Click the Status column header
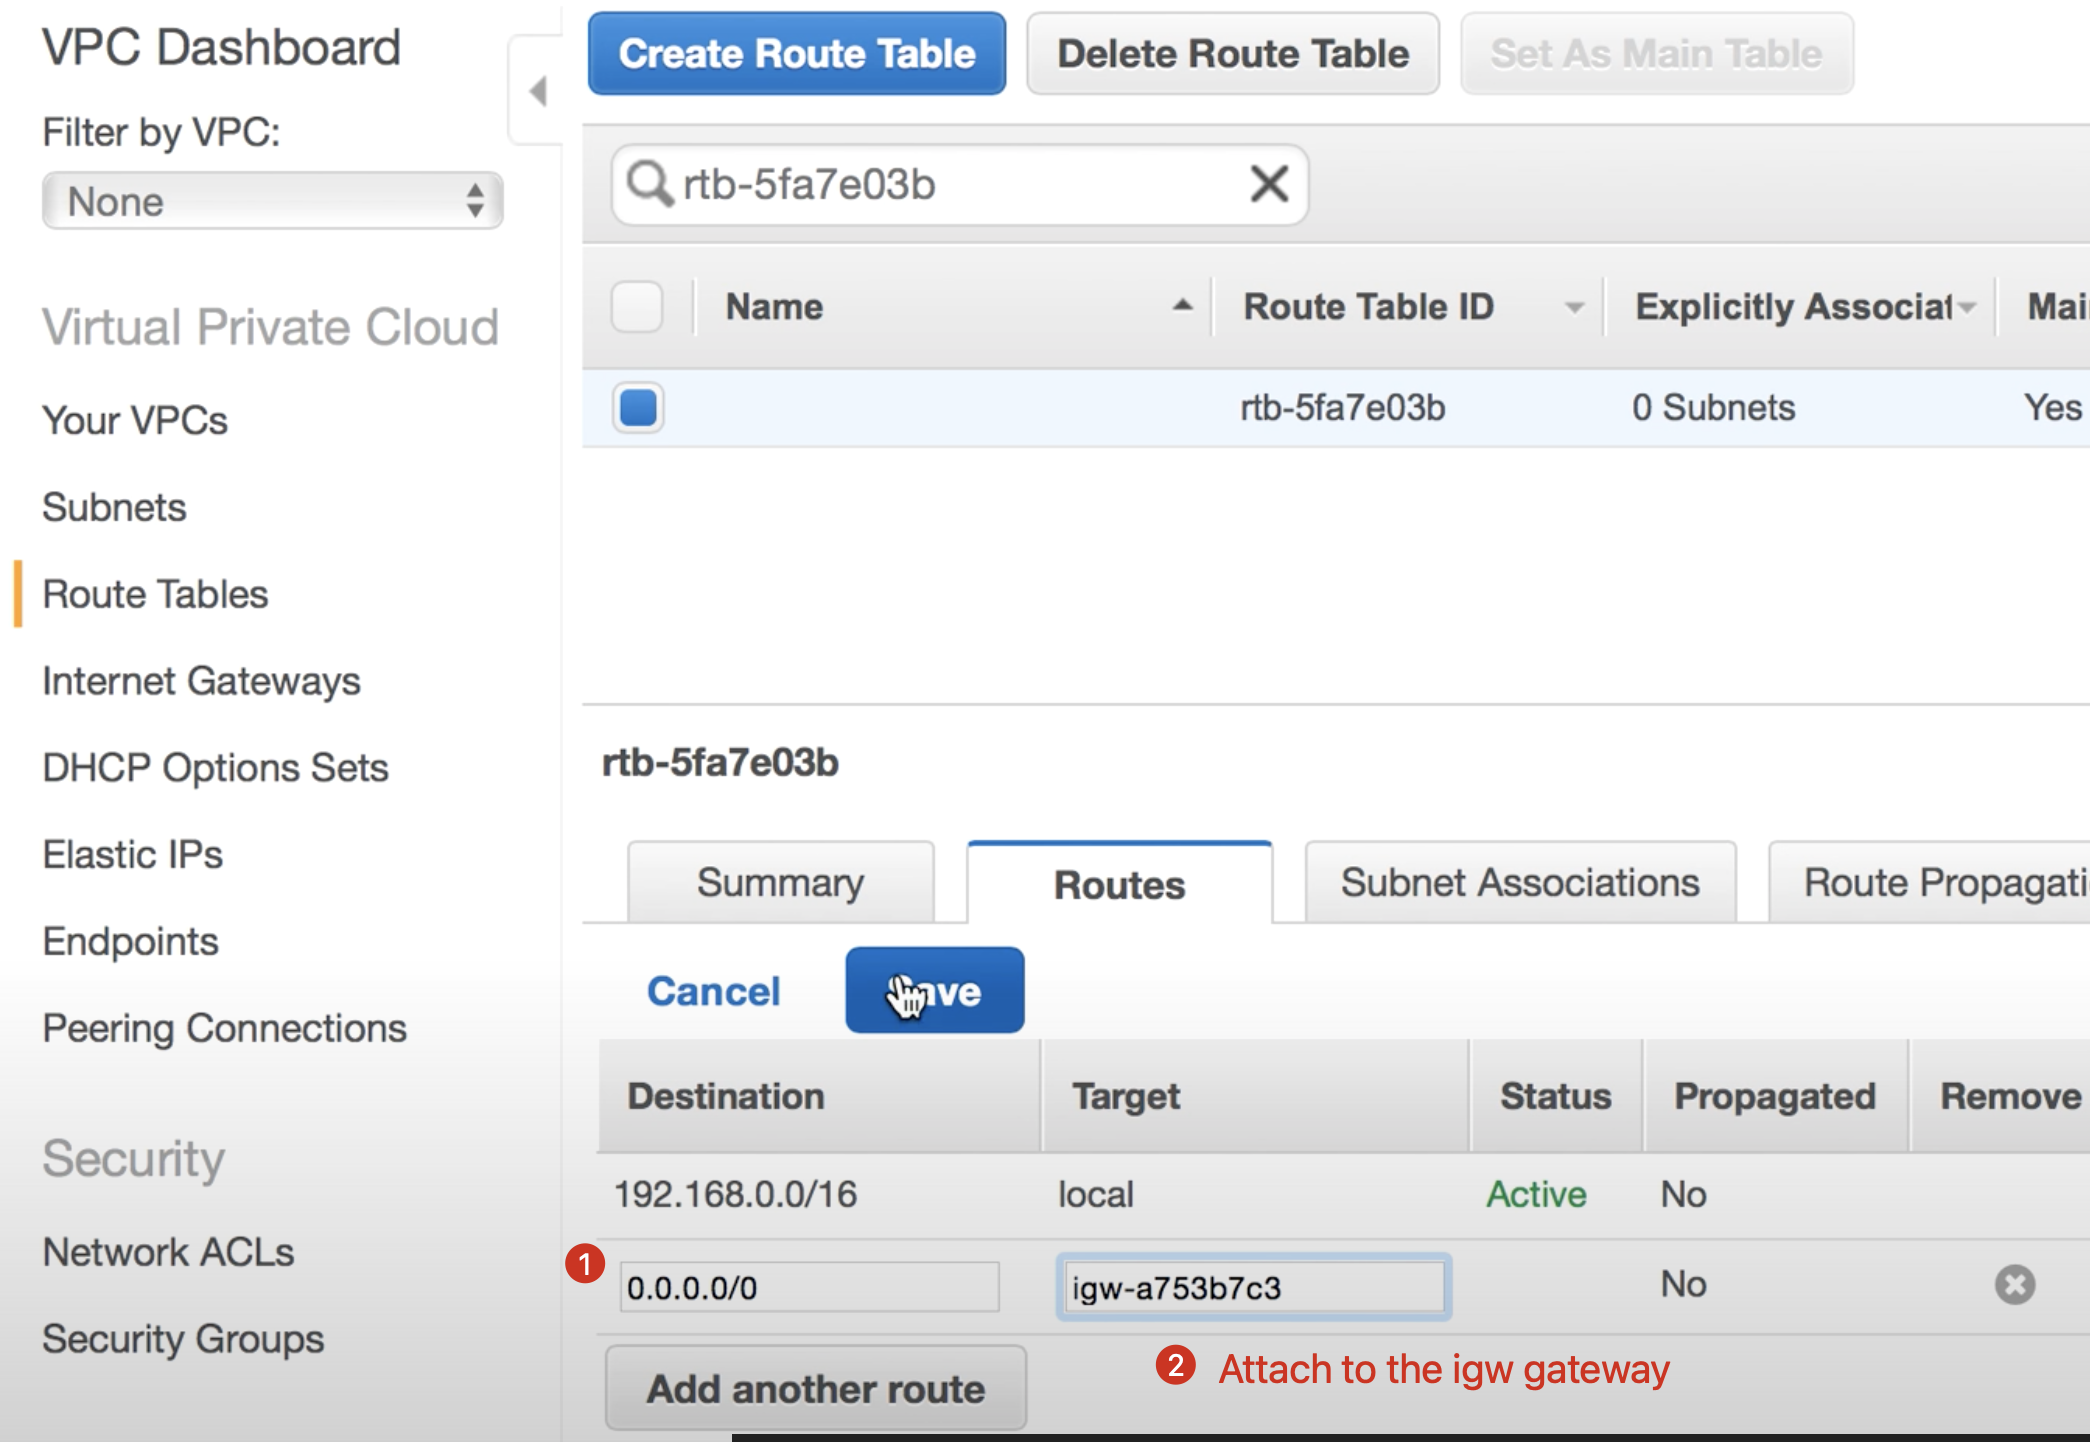 click(x=1555, y=1096)
